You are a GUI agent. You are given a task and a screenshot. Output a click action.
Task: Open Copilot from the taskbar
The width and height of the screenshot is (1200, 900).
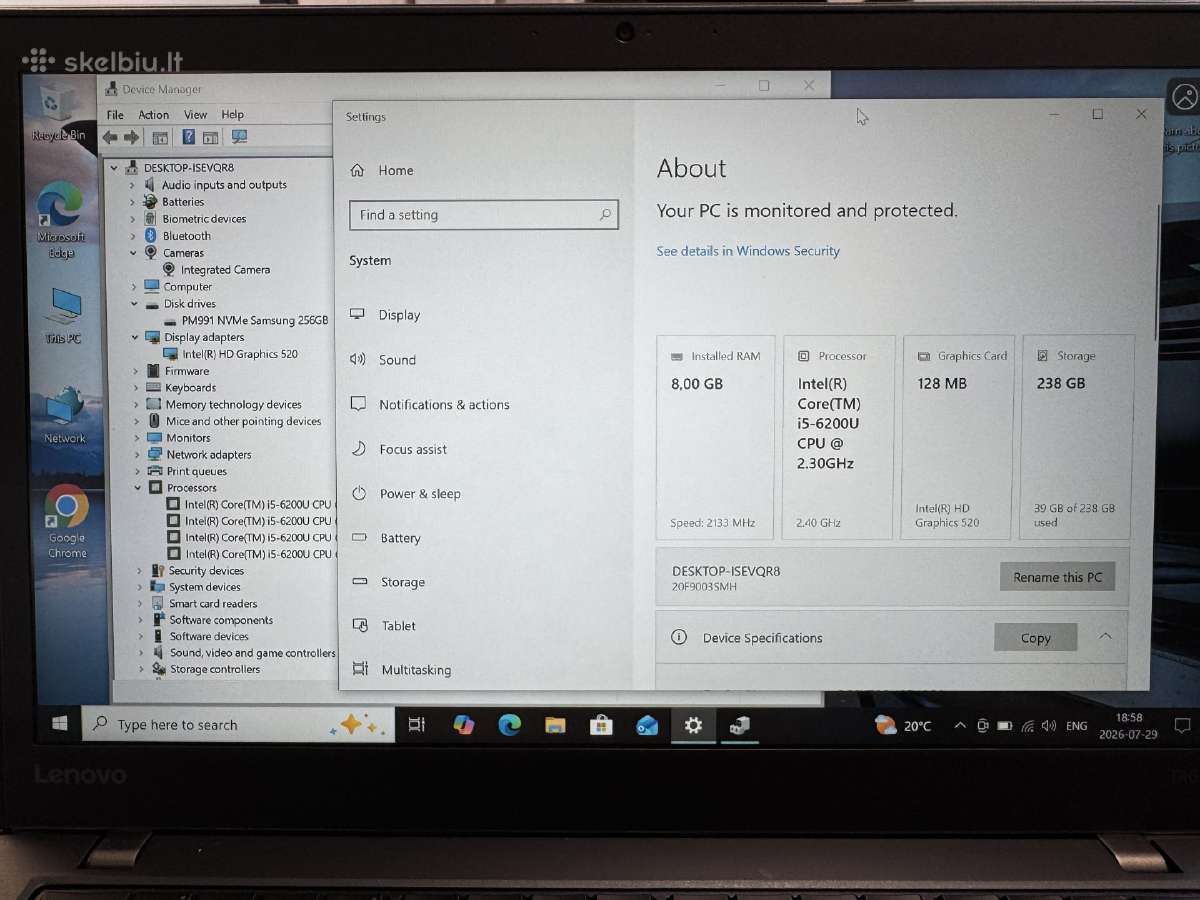point(463,725)
